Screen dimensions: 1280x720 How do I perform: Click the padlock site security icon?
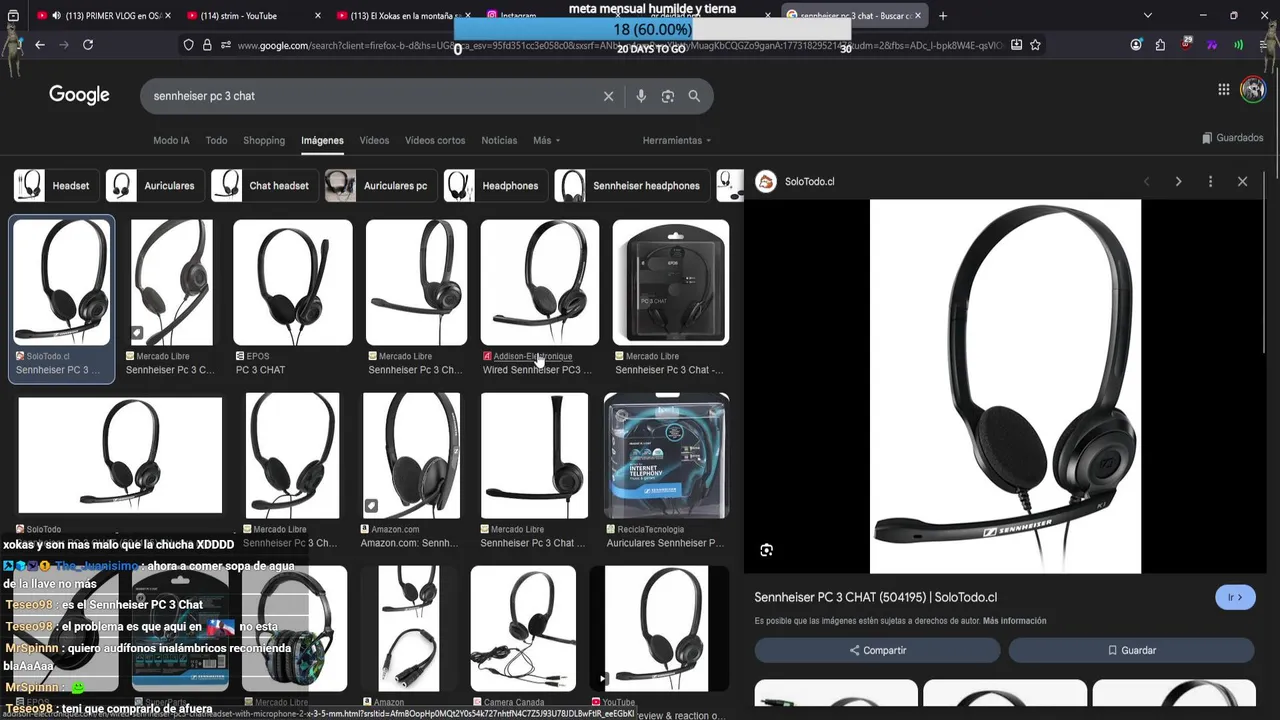(207, 45)
